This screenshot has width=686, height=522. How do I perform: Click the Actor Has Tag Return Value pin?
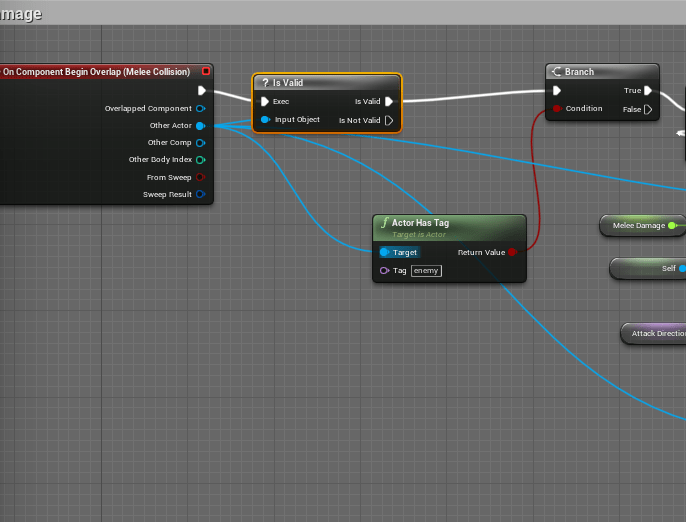[x=512, y=252]
